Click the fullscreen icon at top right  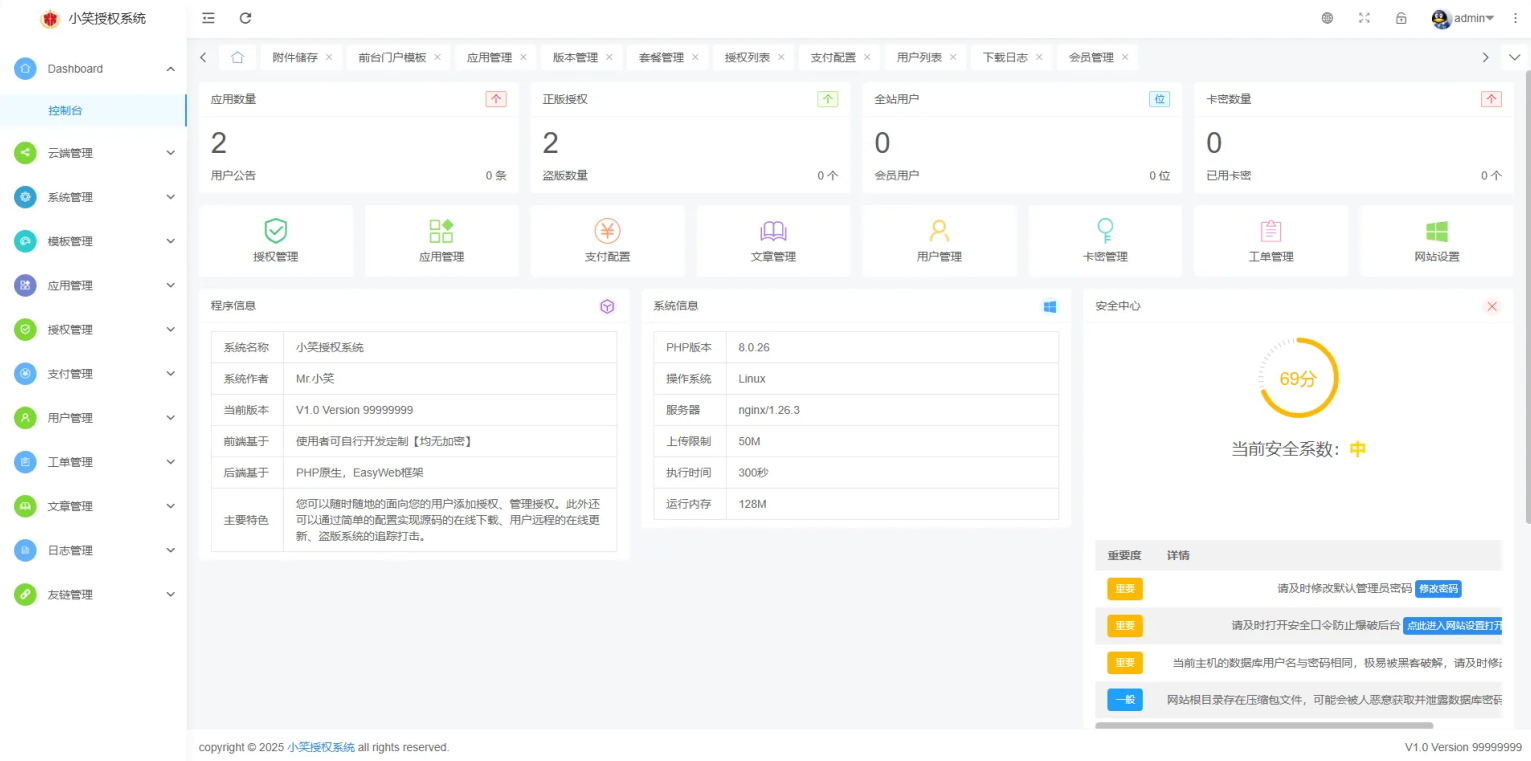pyautogui.click(x=1364, y=17)
